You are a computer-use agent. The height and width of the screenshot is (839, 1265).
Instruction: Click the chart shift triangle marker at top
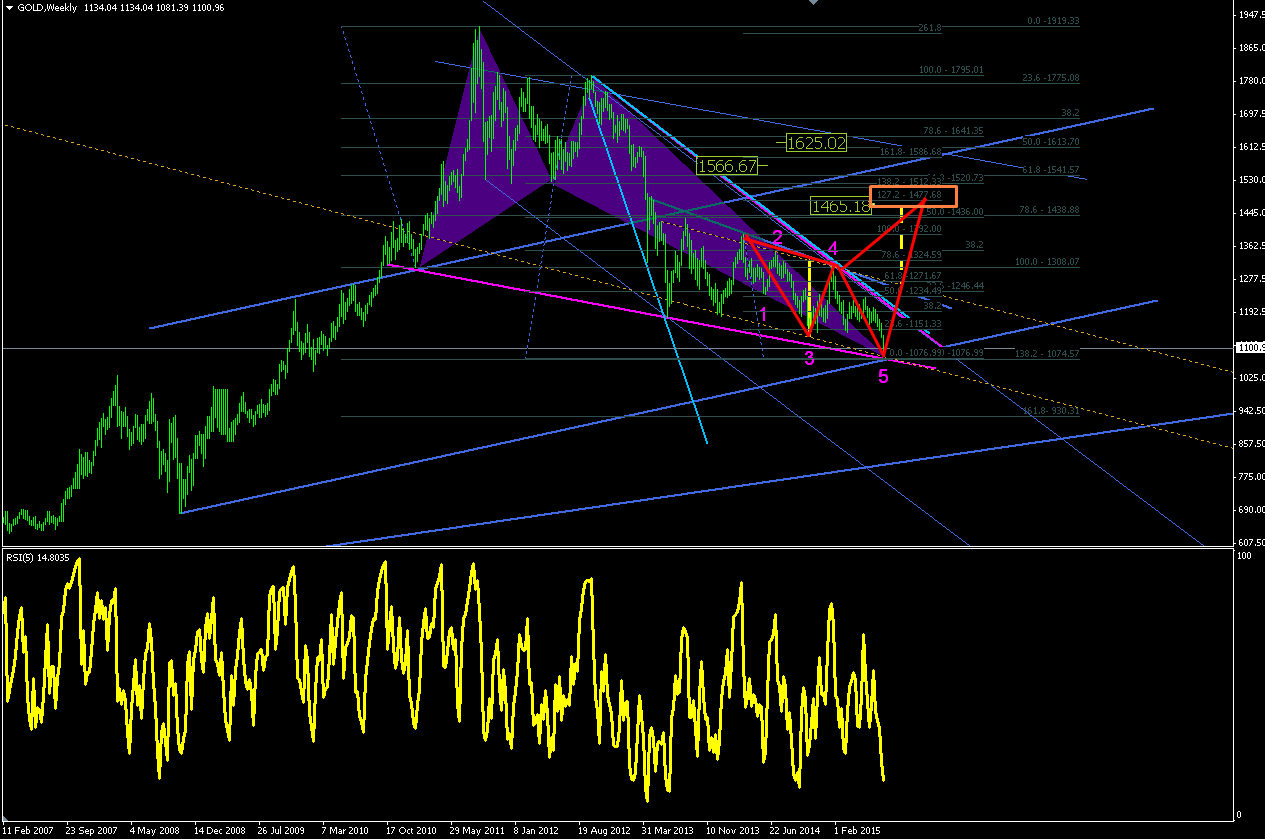pos(813,4)
